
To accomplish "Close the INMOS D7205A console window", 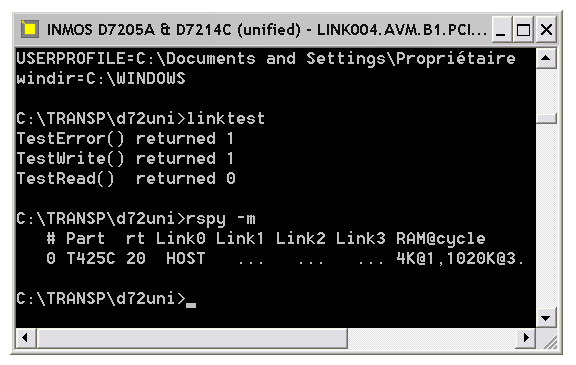I will tap(547, 30).
